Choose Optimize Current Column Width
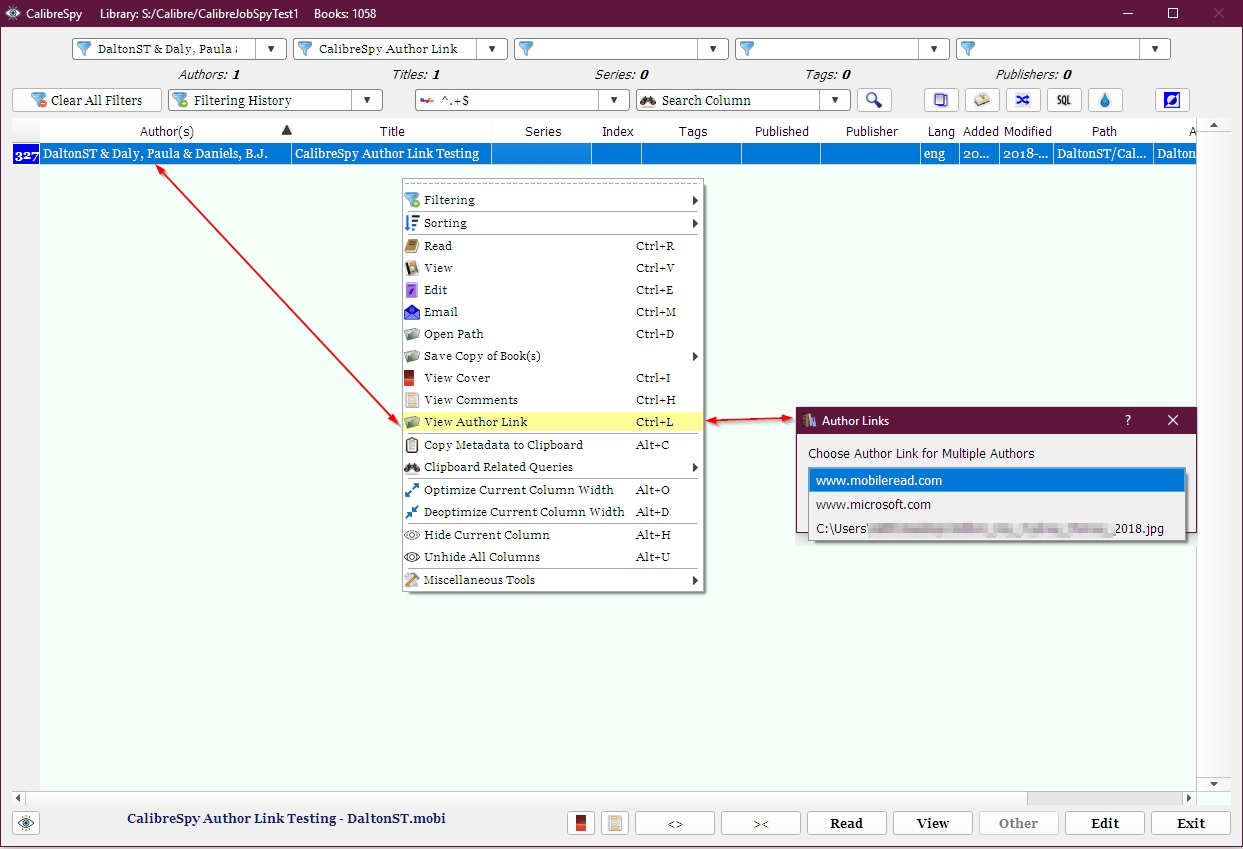The width and height of the screenshot is (1243, 849). [552, 490]
